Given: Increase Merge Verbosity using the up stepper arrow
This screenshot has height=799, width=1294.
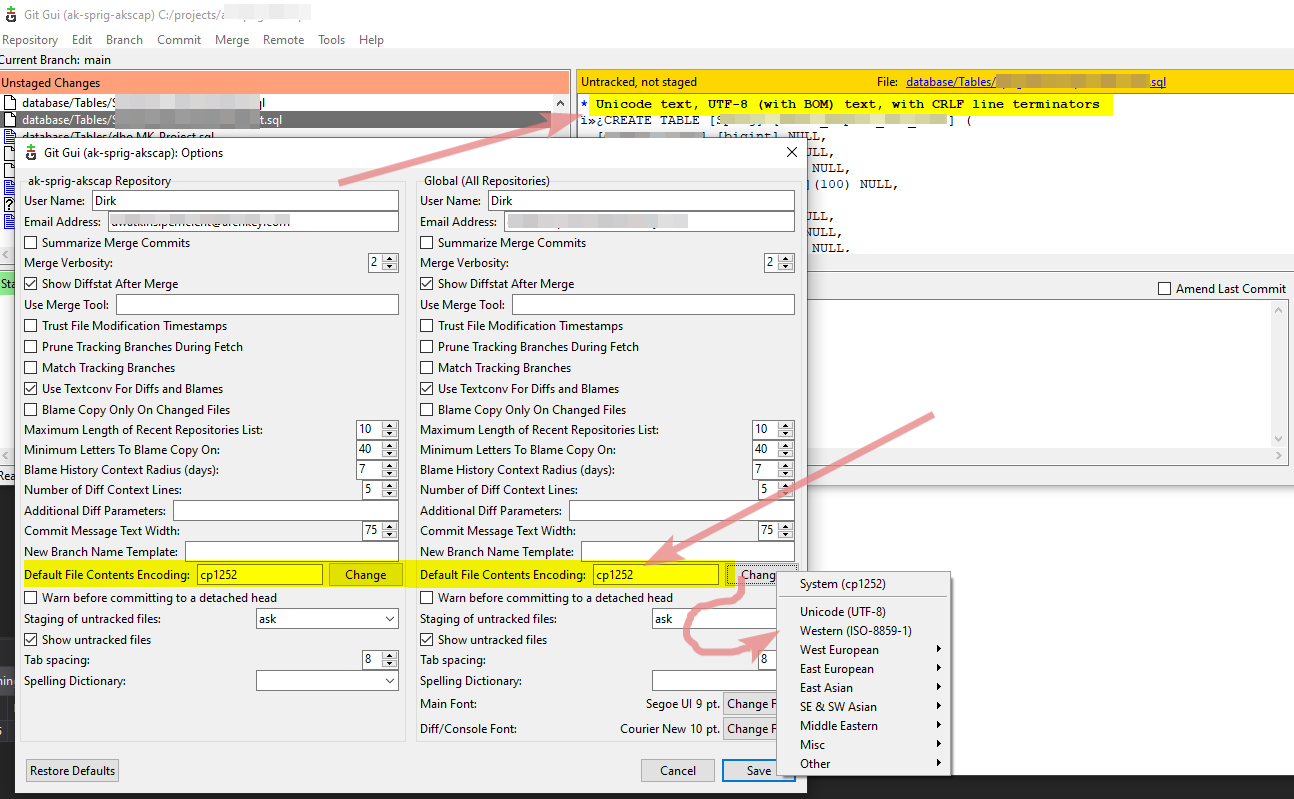Looking at the screenshot, I should [x=388, y=258].
